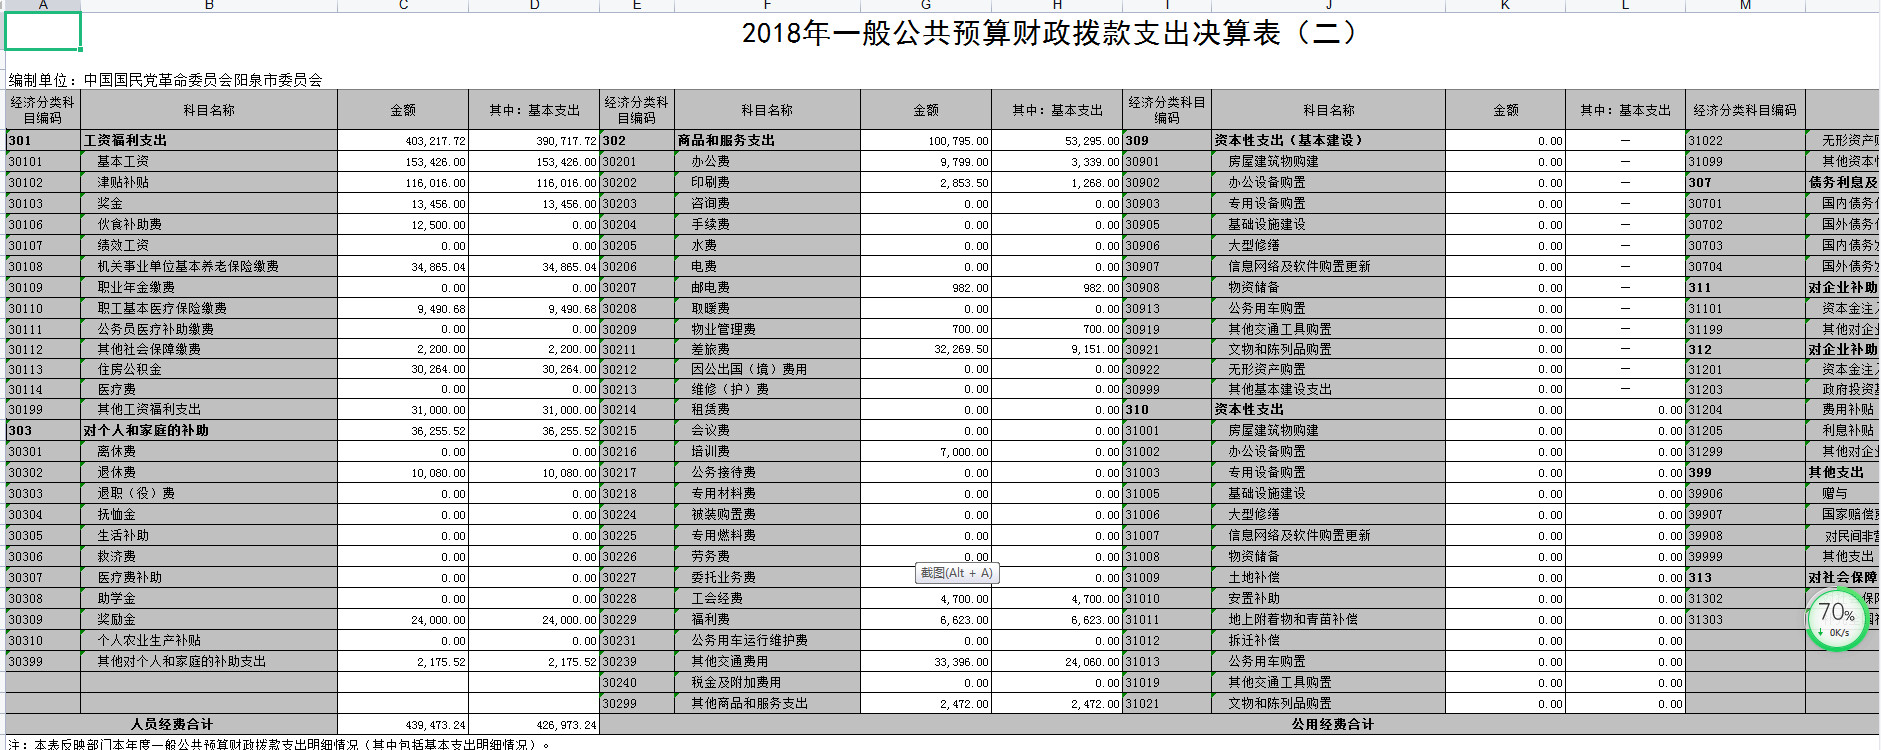Select the amount 403,217.72
Image resolution: width=1881 pixels, height=750 pixels.
[403, 141]
